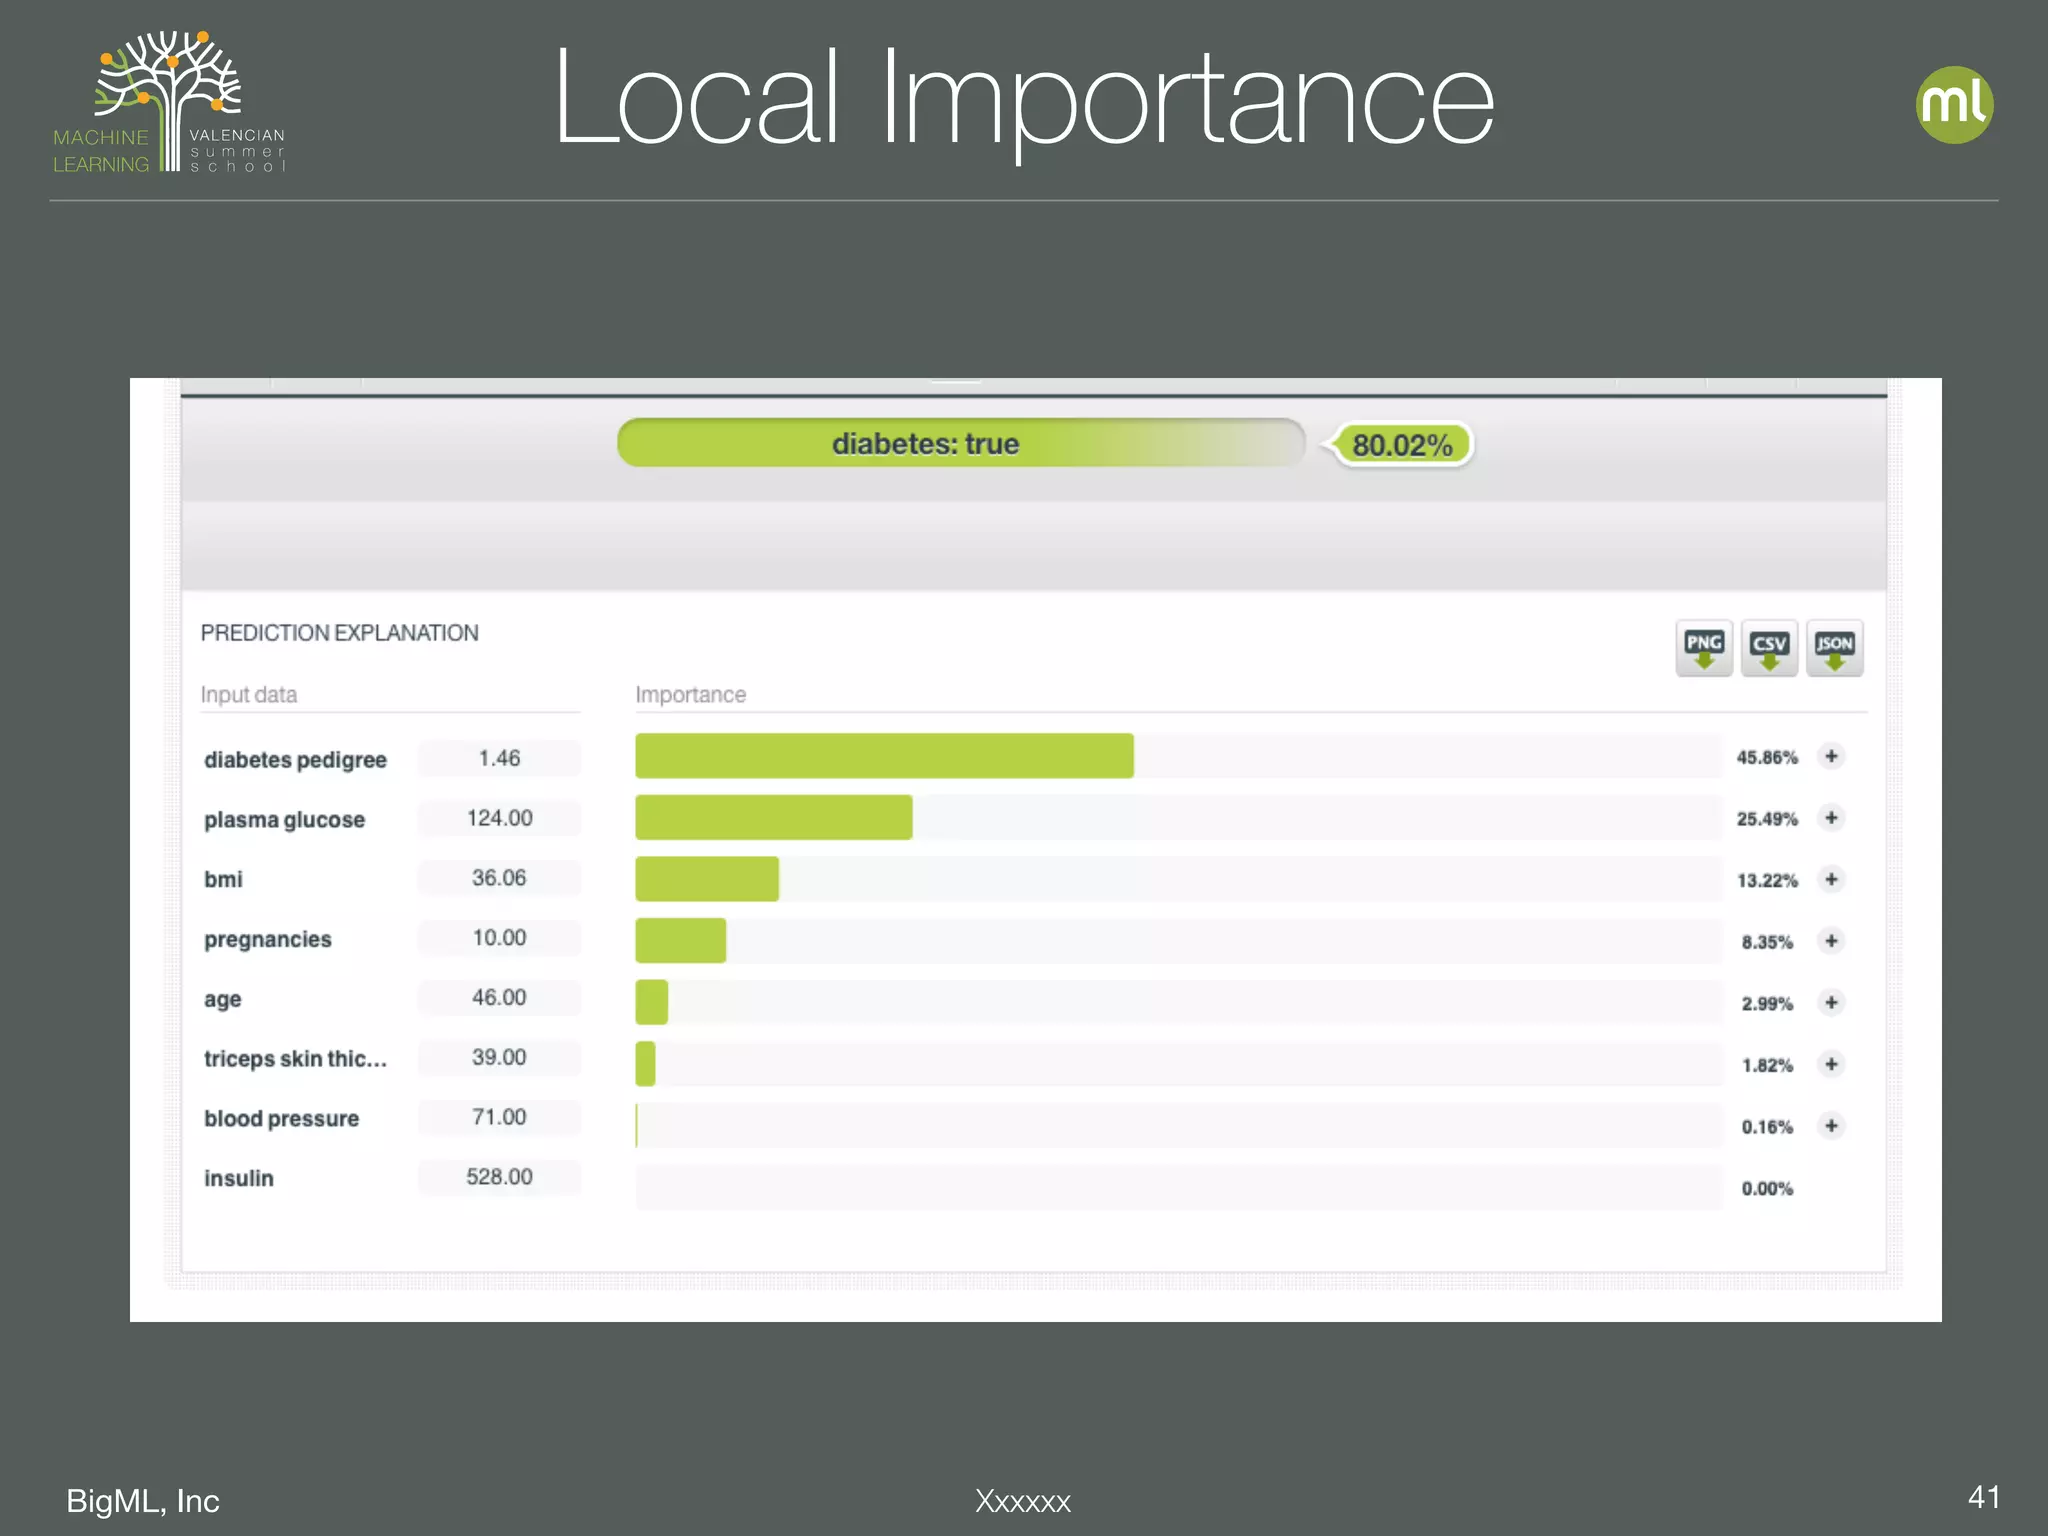2048x1536 pixels.
Task: Download the explanation as CSV
Action: pyautogui.click(x=1769, y=648)
